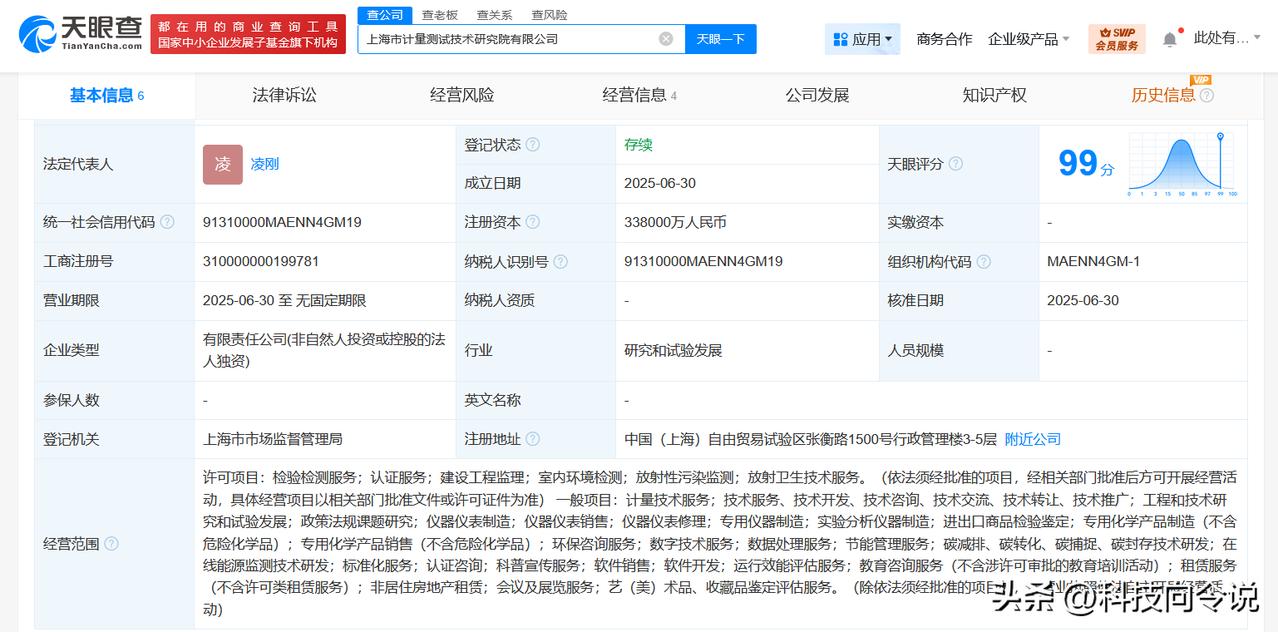Click the red 商业查询工具 banner
The image size is (1278, 632).
click(x=248, y=34)
